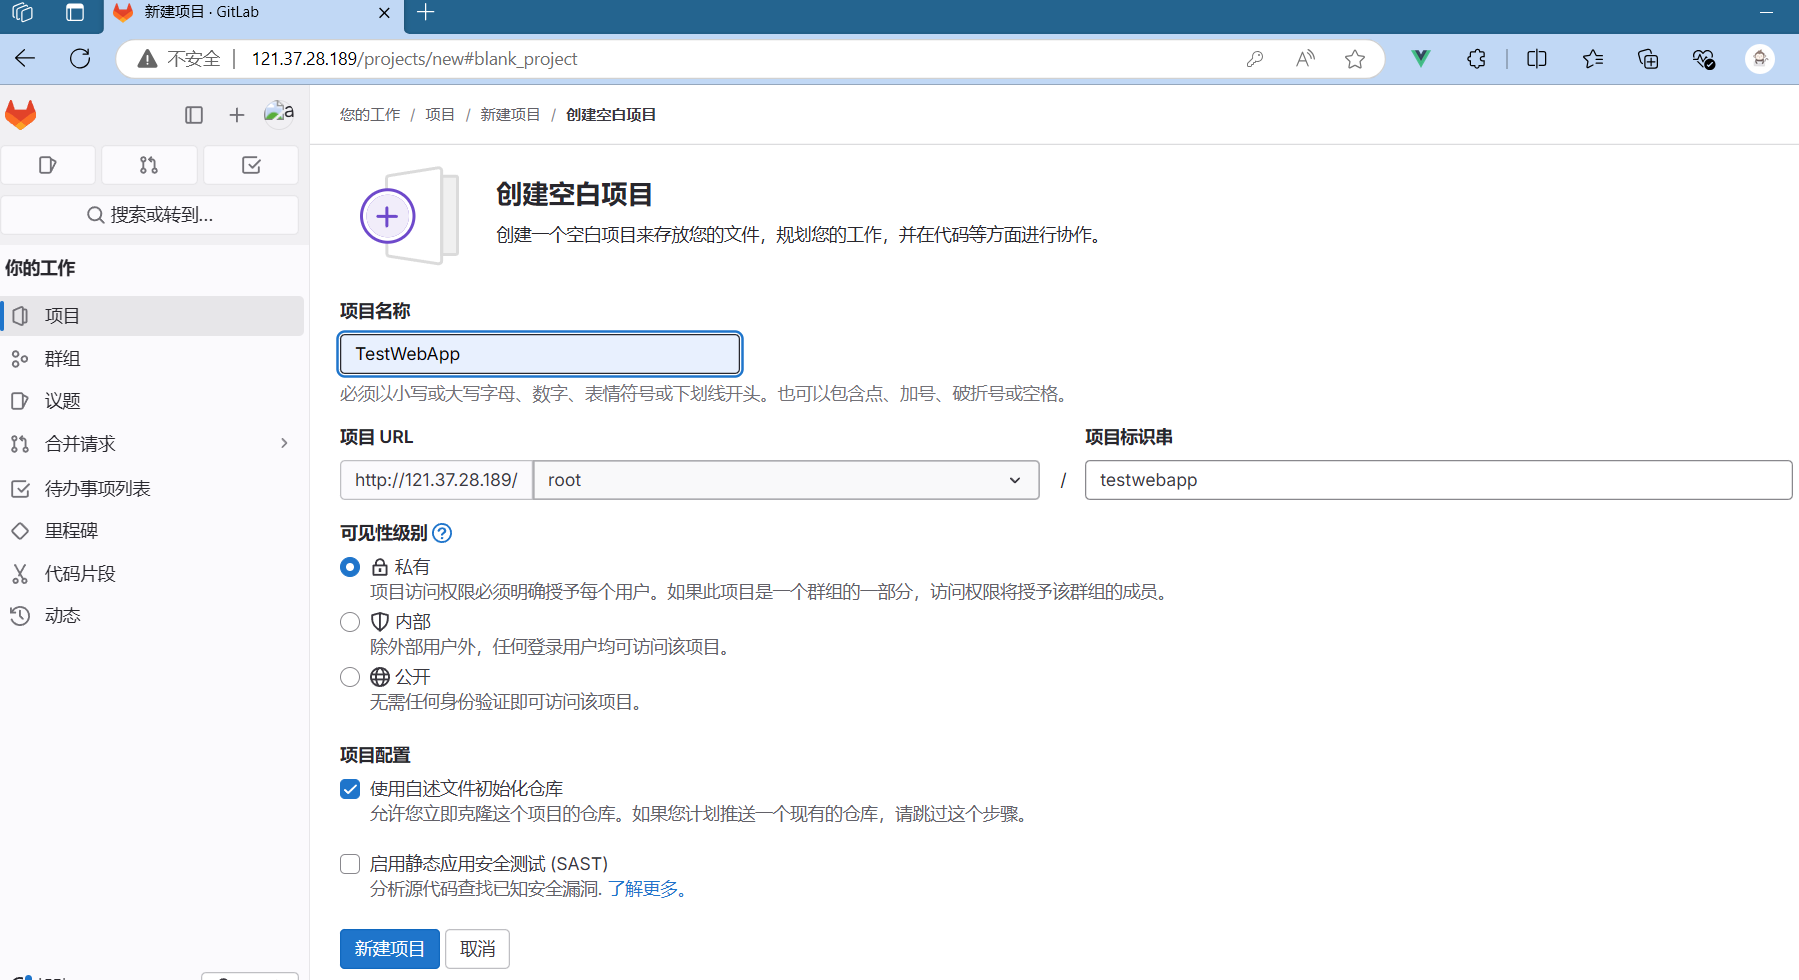Click the GitLab fox logo in sidebar
The height and width of the screenshot is (980, 1799).
[21, 115]
